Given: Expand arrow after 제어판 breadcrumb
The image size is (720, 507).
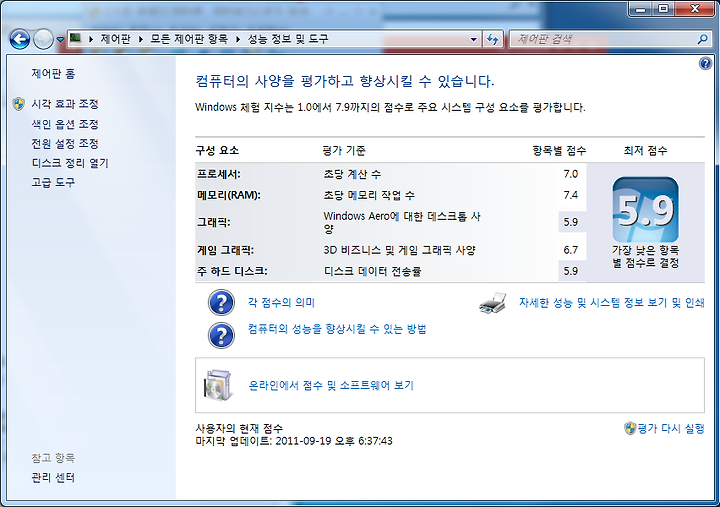Looking at the screenshot, I should [141, 39].
